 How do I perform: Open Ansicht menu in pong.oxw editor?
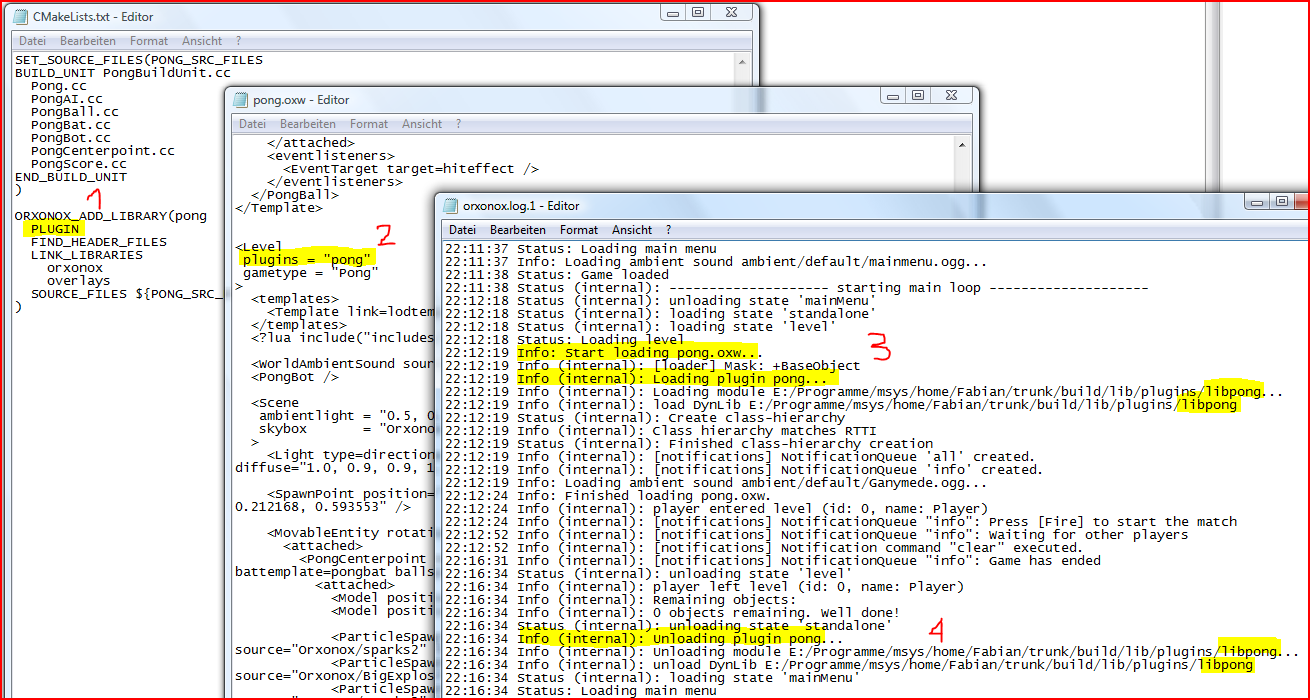pyautogui.click(x=422, y=124)
